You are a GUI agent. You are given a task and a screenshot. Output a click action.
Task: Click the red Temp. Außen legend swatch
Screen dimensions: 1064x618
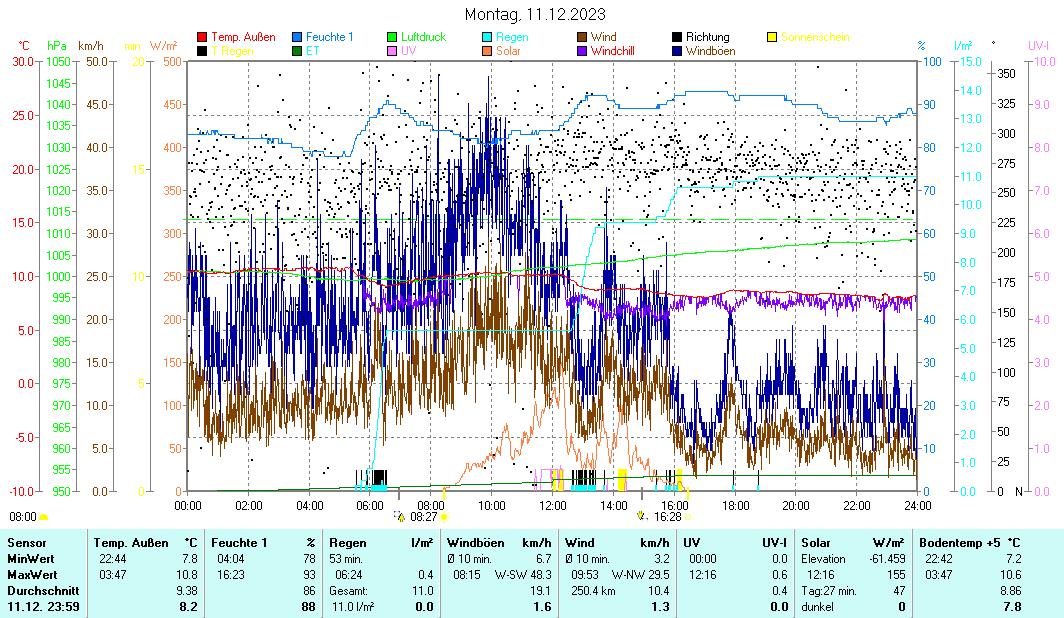tap(202, 37)
